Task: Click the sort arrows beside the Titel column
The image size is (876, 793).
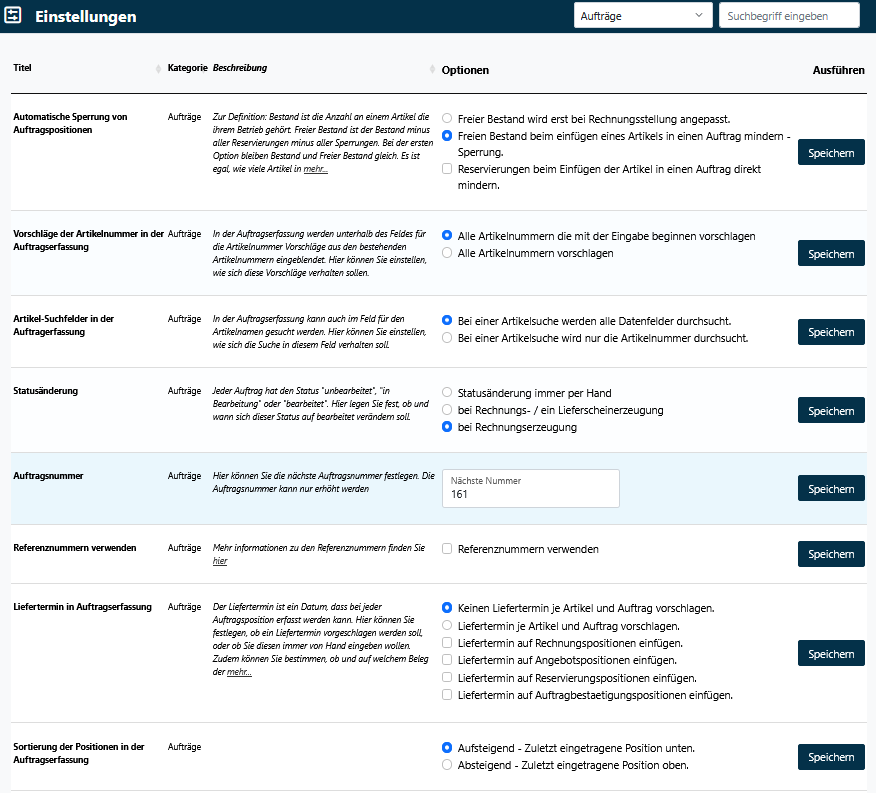Action: 158,69
